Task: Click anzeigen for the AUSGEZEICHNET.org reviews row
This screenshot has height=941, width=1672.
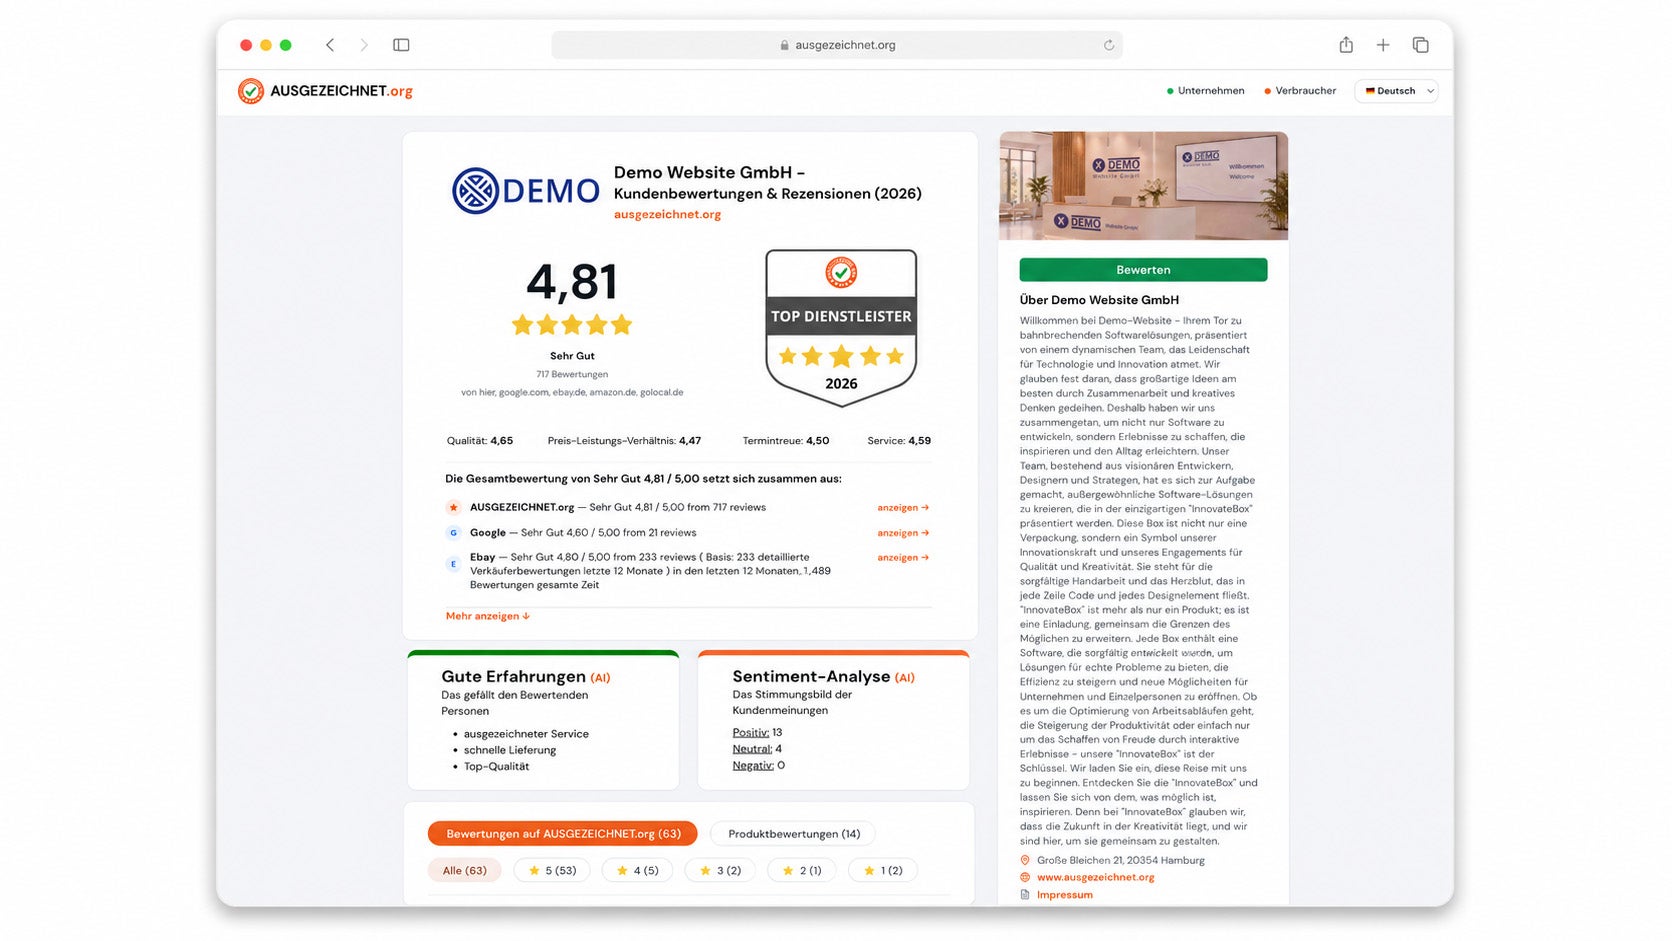Action: tap(903, 508)
